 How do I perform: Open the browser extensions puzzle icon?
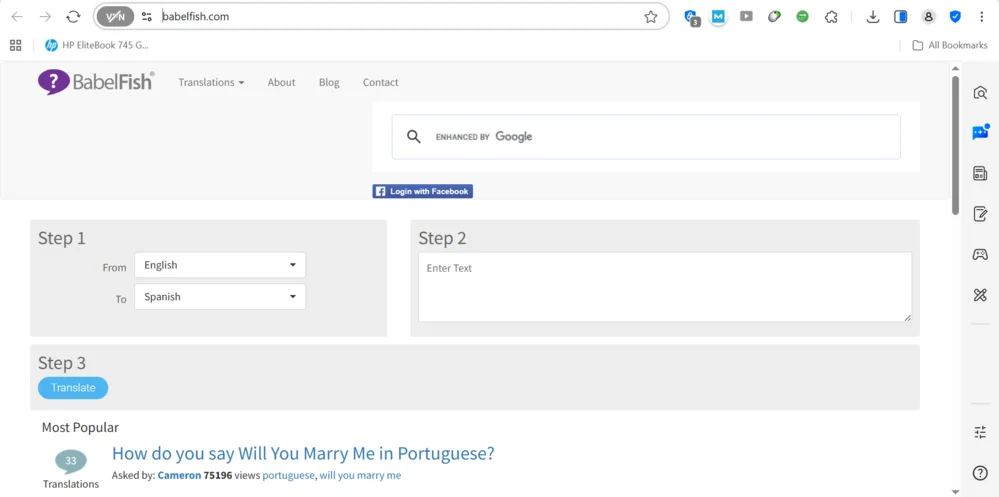tap(831, 17)
